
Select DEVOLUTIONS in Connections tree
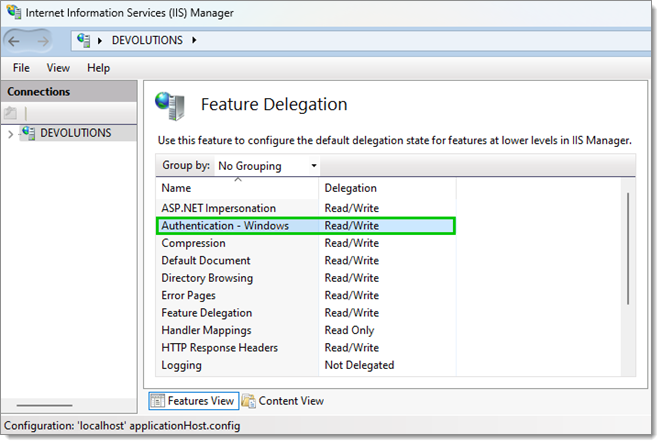coord(76,133)
